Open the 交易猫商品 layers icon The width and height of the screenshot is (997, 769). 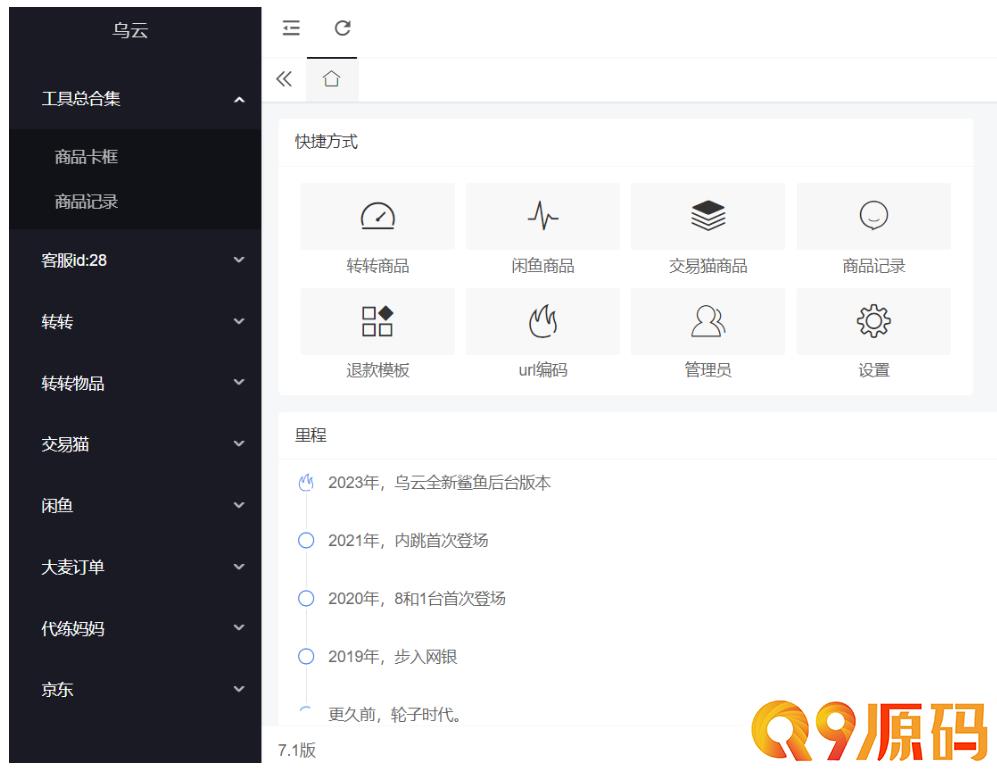(x=708, y=216)
